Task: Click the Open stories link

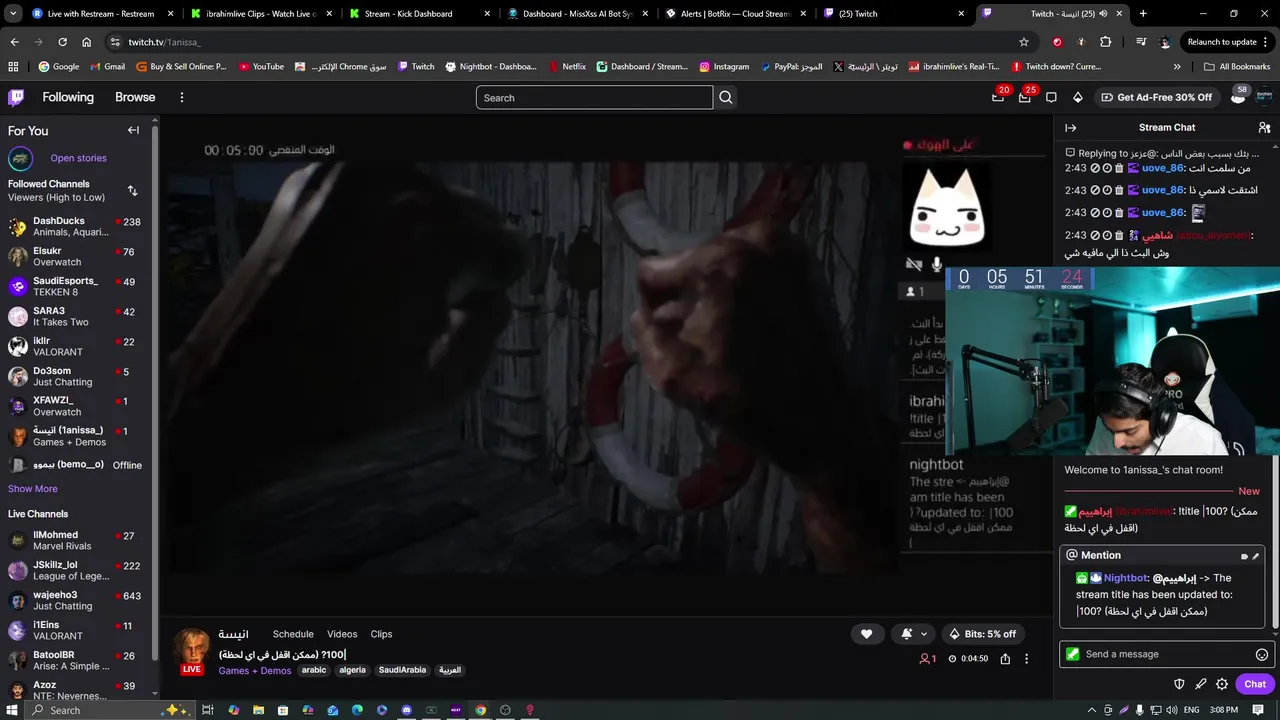Action: click(x=78, y=158)
